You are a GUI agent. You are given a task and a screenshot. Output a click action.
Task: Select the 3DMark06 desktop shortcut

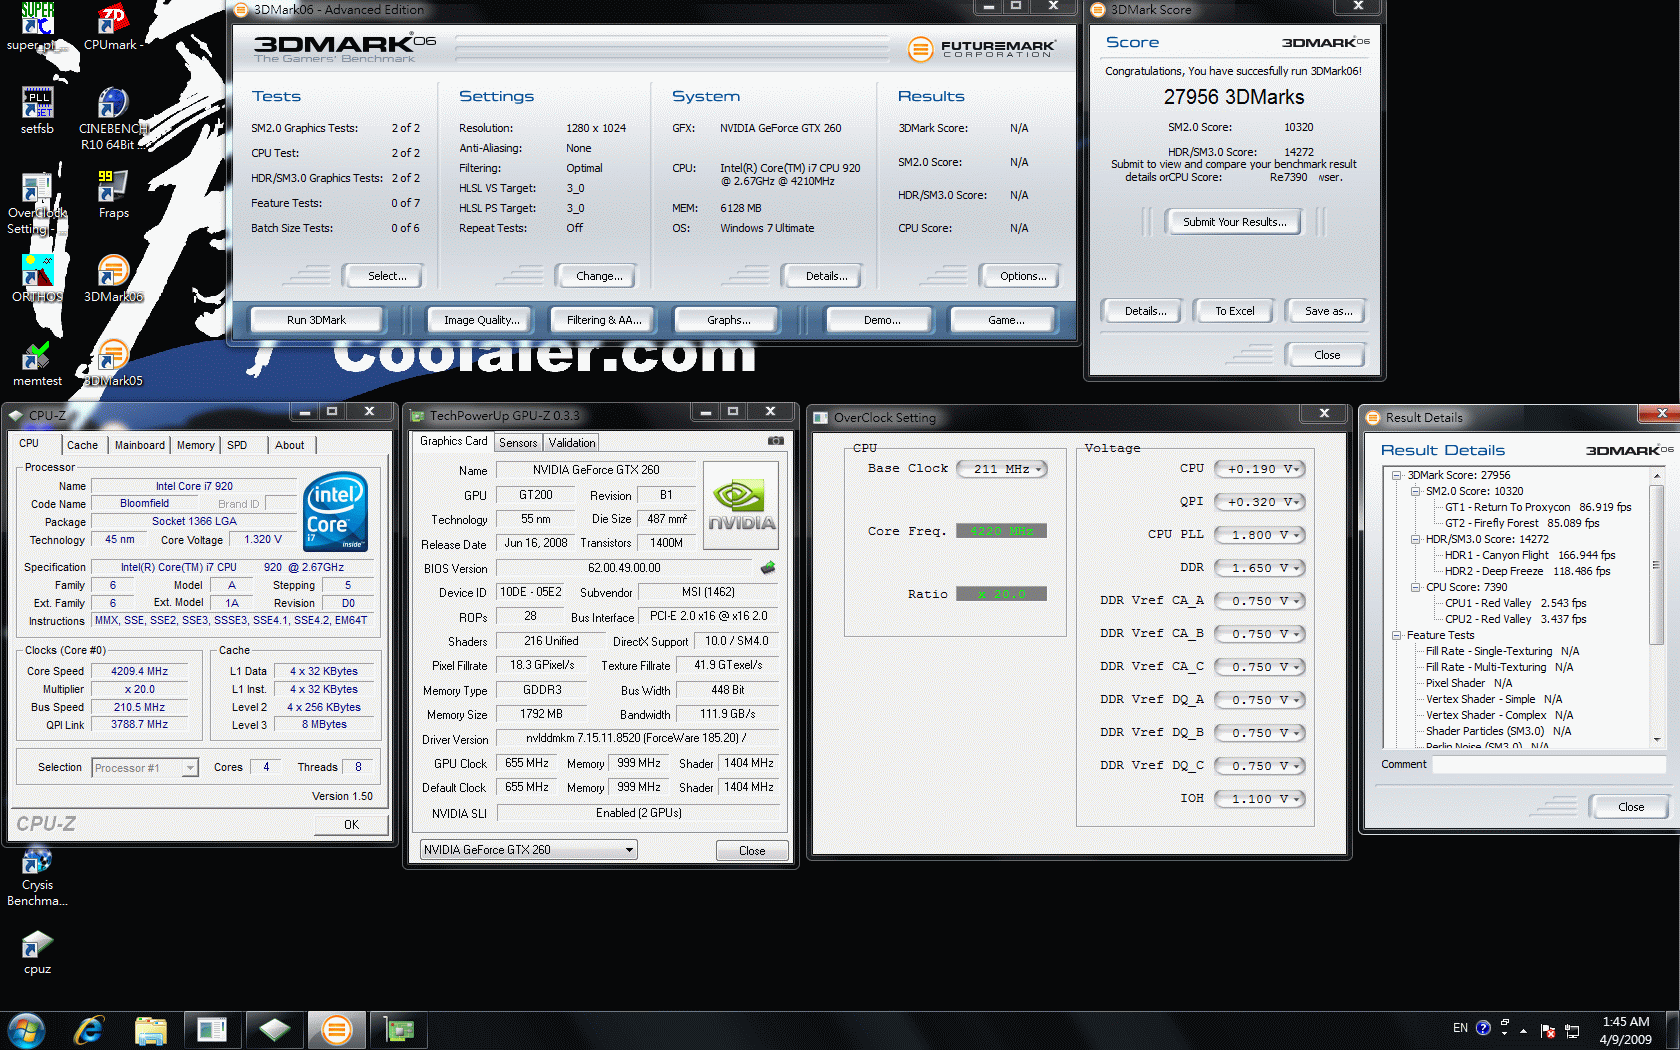tap(113, 279)
